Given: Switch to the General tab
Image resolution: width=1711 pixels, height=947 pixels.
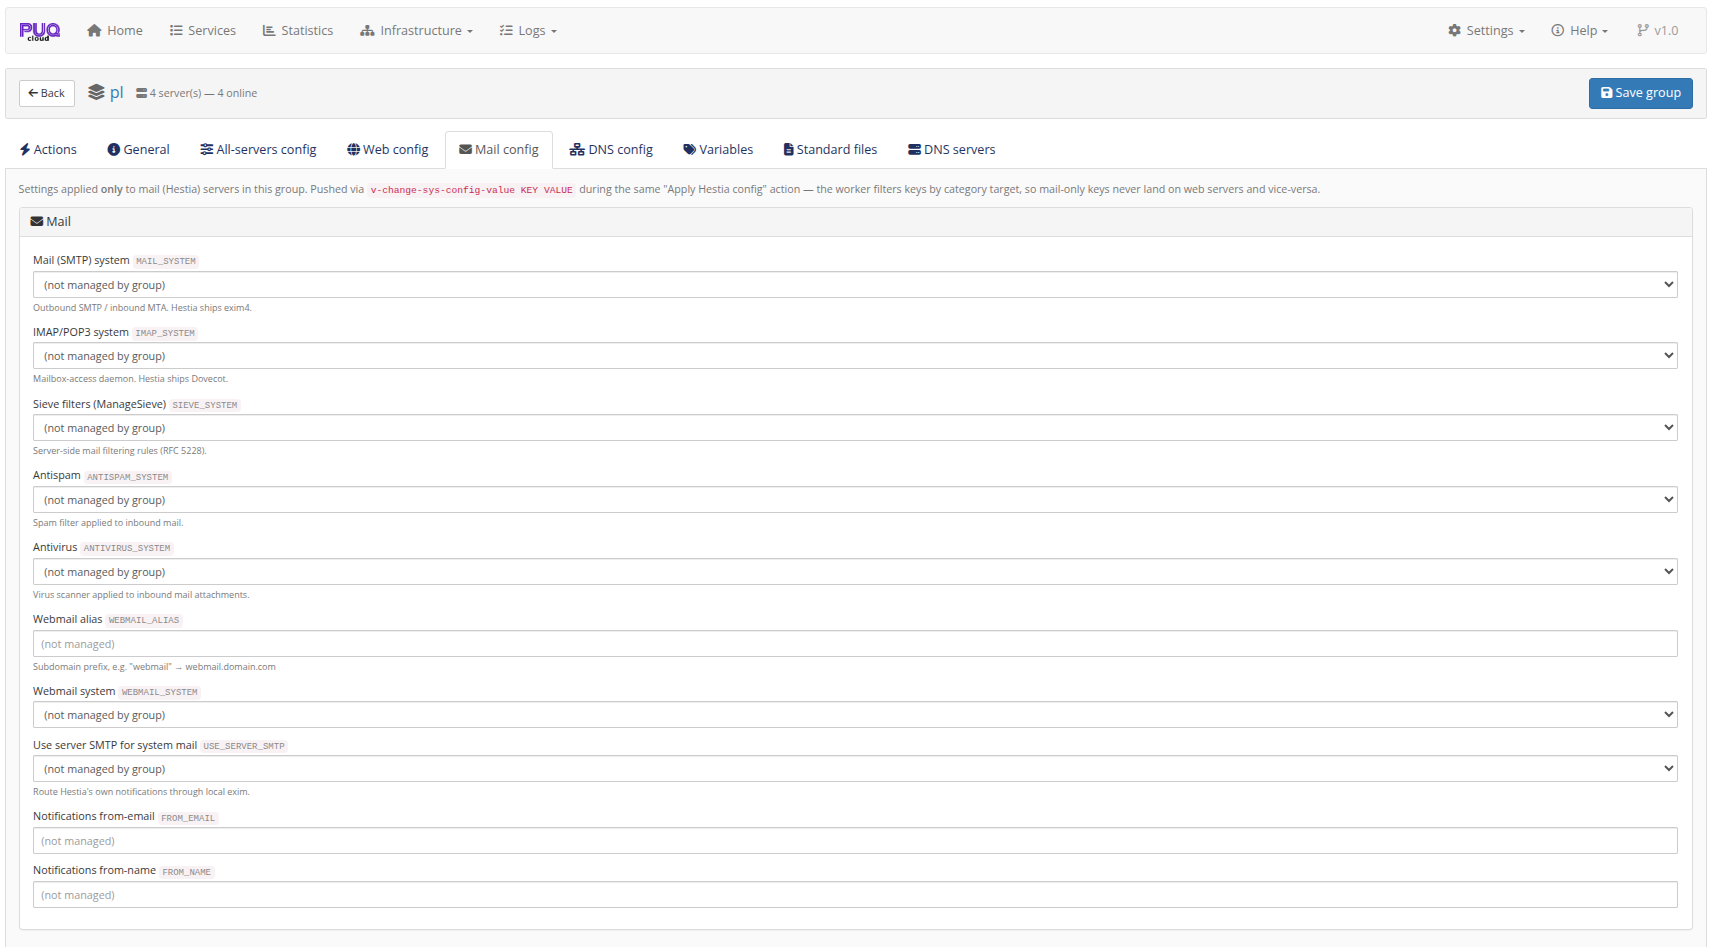Looking at the screenshot, I should coord(139,150).
